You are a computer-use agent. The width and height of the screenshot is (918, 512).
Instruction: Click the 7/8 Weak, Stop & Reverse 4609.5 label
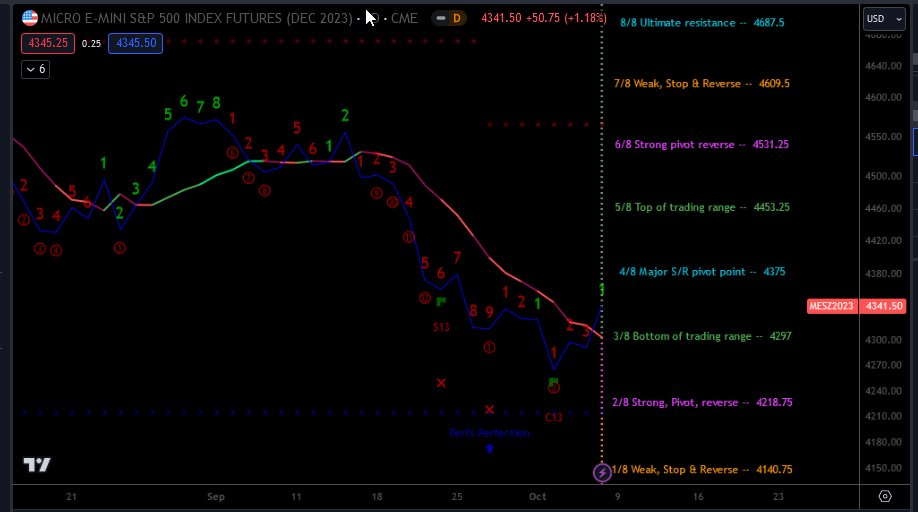pyautogui.click(x=701, y=84)
